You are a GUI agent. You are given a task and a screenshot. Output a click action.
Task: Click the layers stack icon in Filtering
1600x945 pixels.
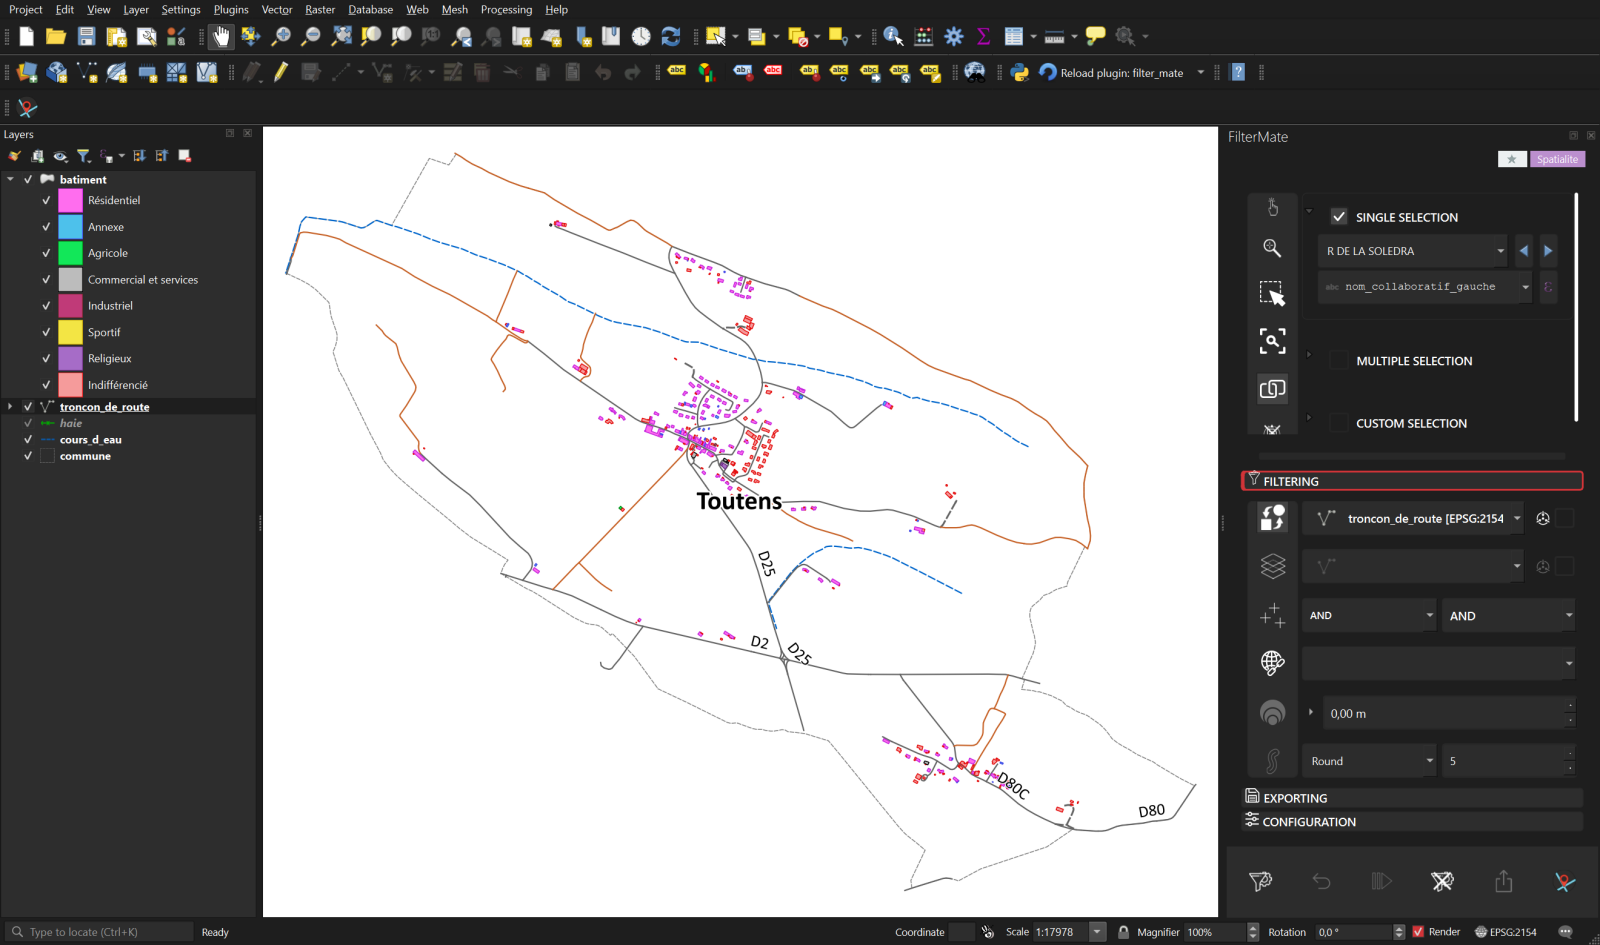[1272, 567]
